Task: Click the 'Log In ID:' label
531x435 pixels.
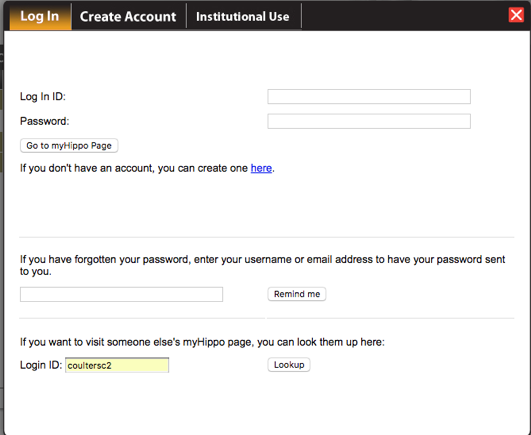Action: (43, 96)
